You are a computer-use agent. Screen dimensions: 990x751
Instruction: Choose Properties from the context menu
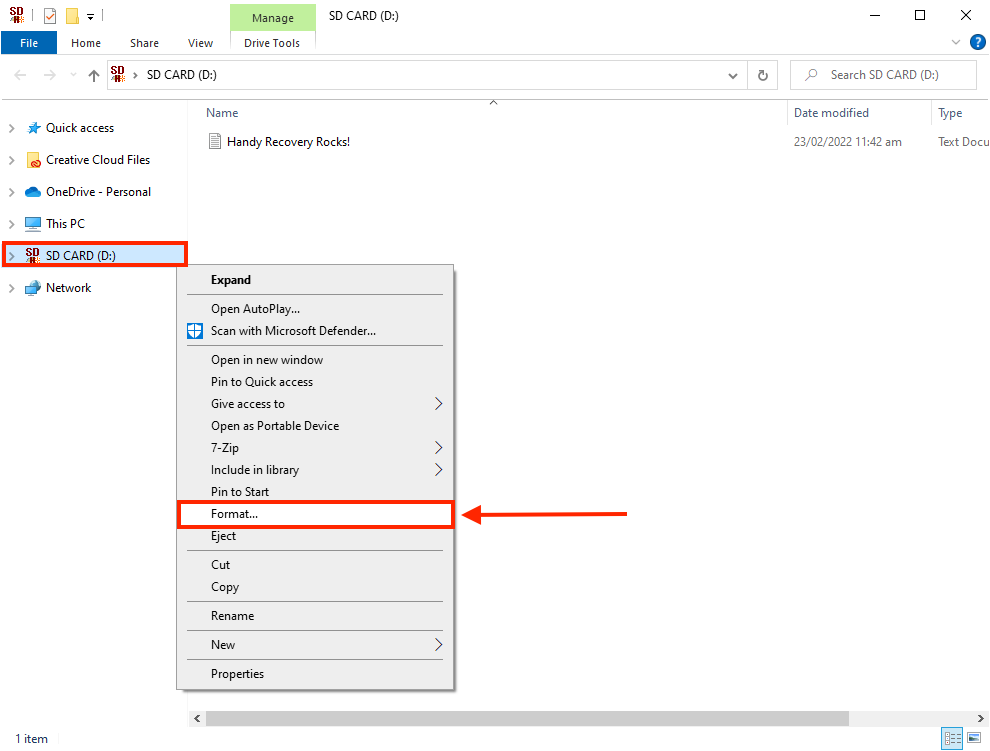click(x=315, y=674)
